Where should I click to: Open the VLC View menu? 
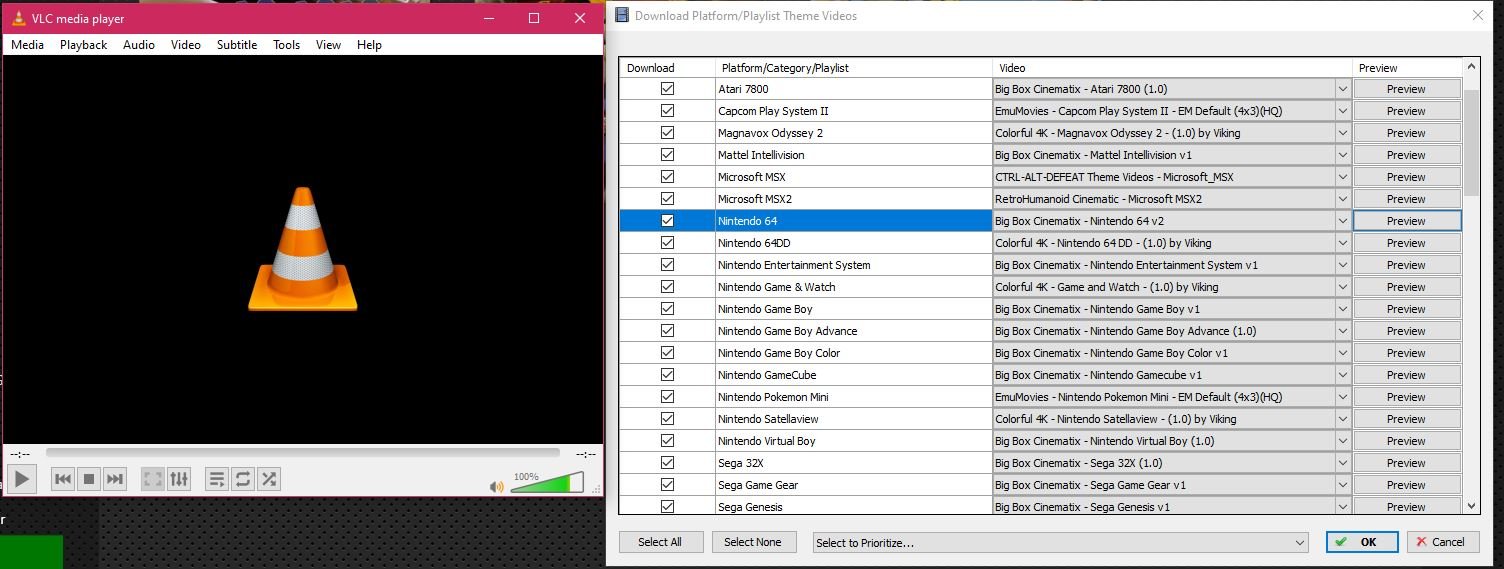click(x=329, y=45)
